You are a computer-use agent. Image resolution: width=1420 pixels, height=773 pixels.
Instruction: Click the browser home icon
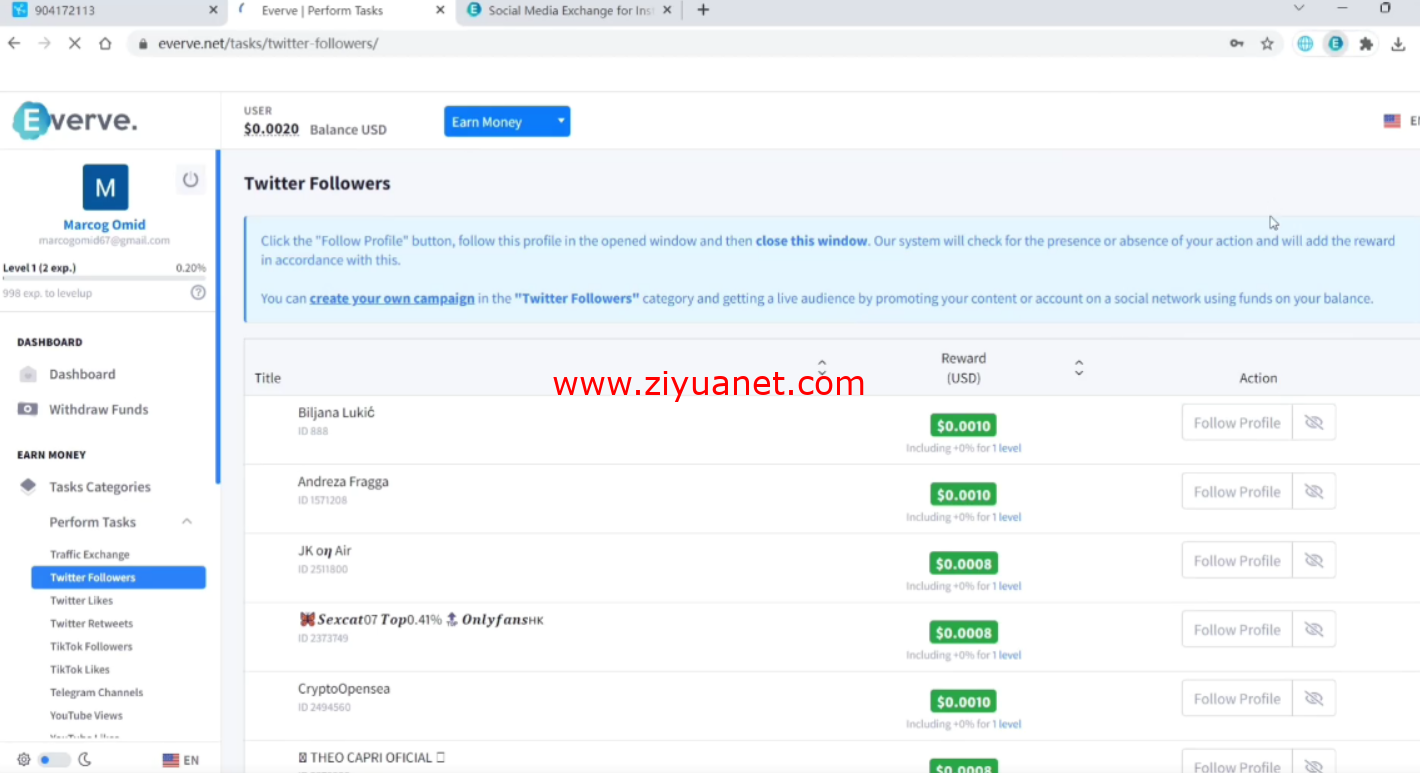point(105,44)
